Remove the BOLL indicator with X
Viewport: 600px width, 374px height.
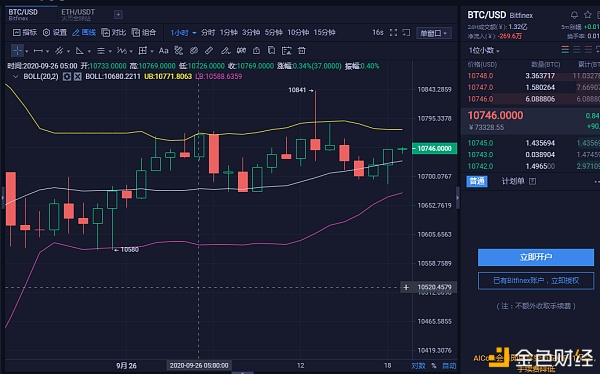pyautogui.click(x=77, y=77)
